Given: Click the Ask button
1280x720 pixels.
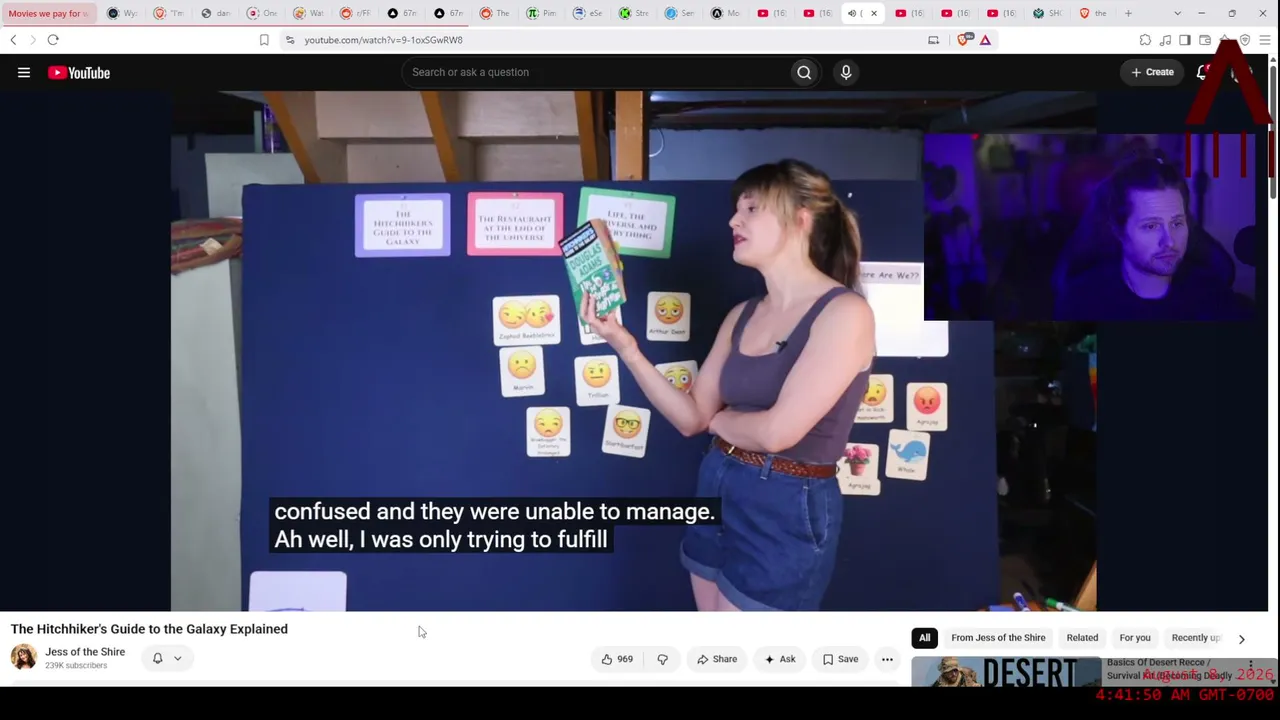Looking at the screenshot, I should pyautogui.click(x=780, y=659).
